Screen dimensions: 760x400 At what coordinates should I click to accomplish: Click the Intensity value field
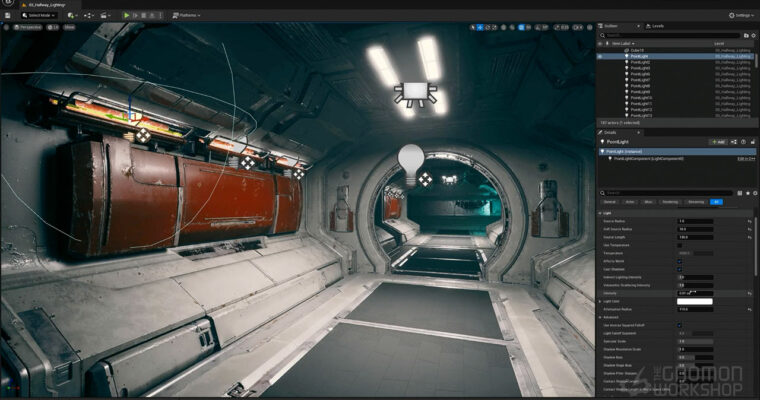[x=695, y=293]
